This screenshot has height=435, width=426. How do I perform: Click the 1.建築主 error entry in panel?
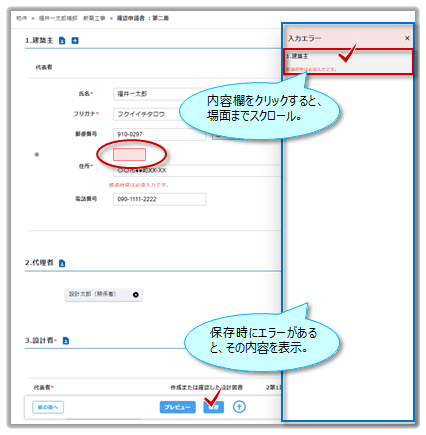[348, 62]
